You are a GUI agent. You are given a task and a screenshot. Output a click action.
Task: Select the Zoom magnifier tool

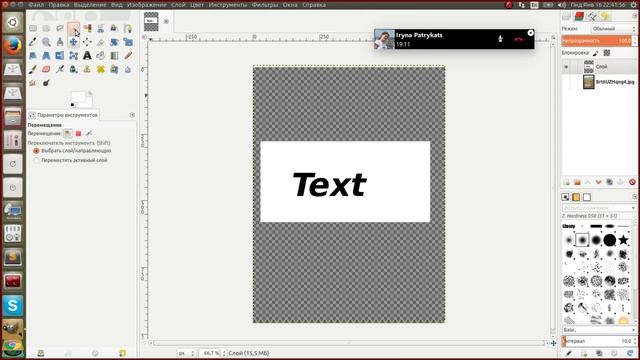(46, 42)
